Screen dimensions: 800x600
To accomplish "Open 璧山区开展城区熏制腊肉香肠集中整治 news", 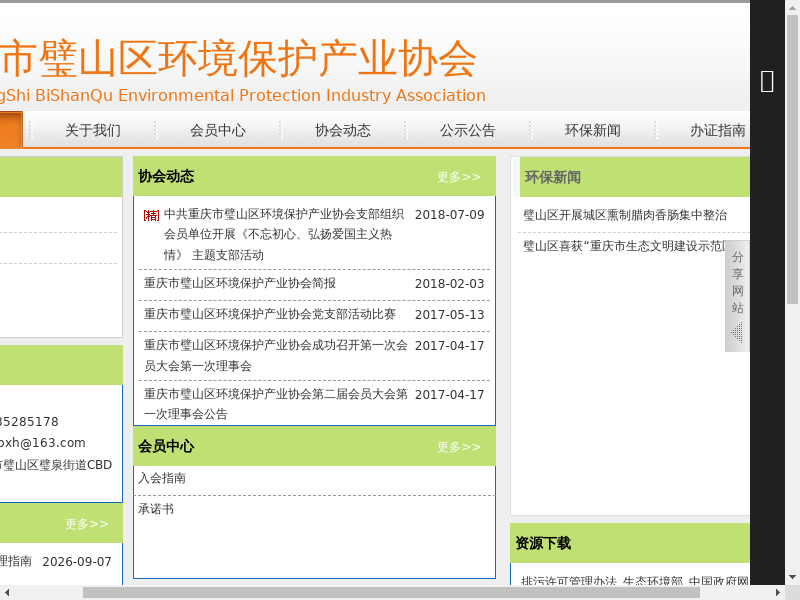I will [x=625, y=215].
